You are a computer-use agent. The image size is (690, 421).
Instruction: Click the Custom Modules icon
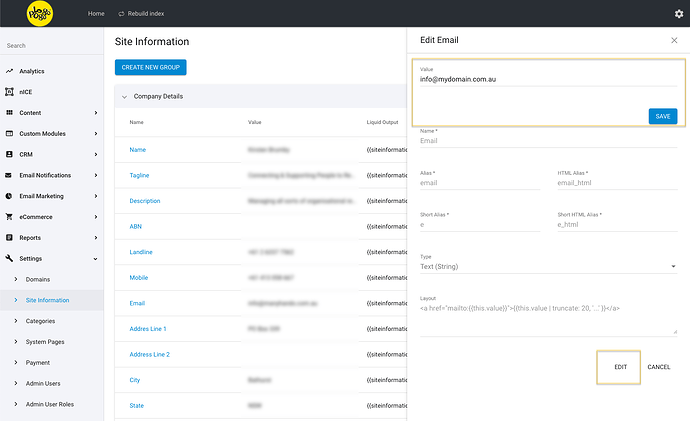[x=9, y=133]
